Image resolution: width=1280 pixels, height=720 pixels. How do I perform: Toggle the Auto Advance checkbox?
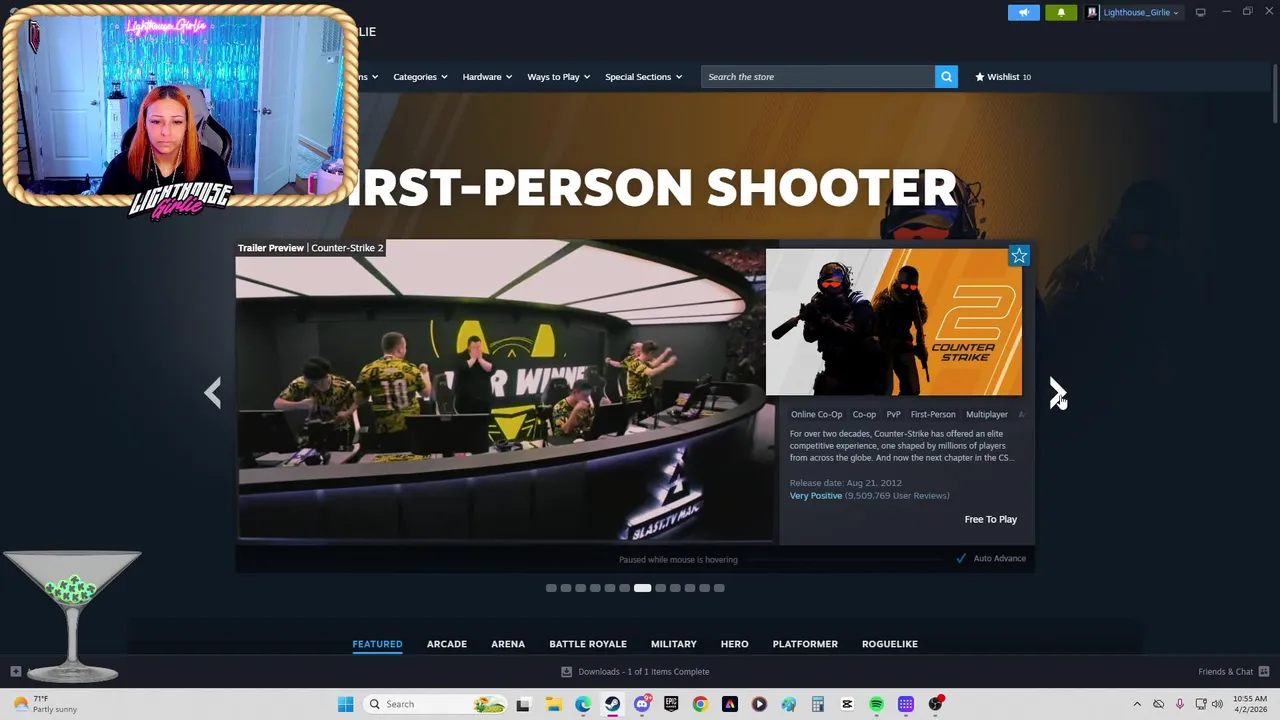click(x=961, y=558)
